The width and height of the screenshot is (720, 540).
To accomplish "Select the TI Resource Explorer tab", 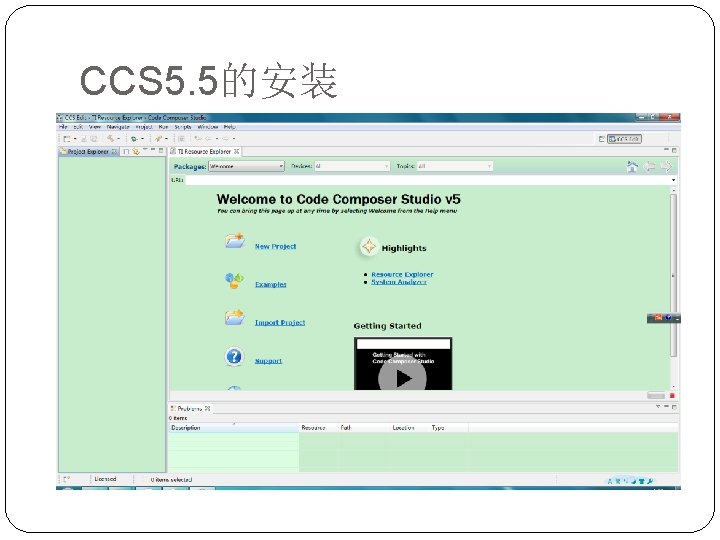I will (x=204, y=152).
